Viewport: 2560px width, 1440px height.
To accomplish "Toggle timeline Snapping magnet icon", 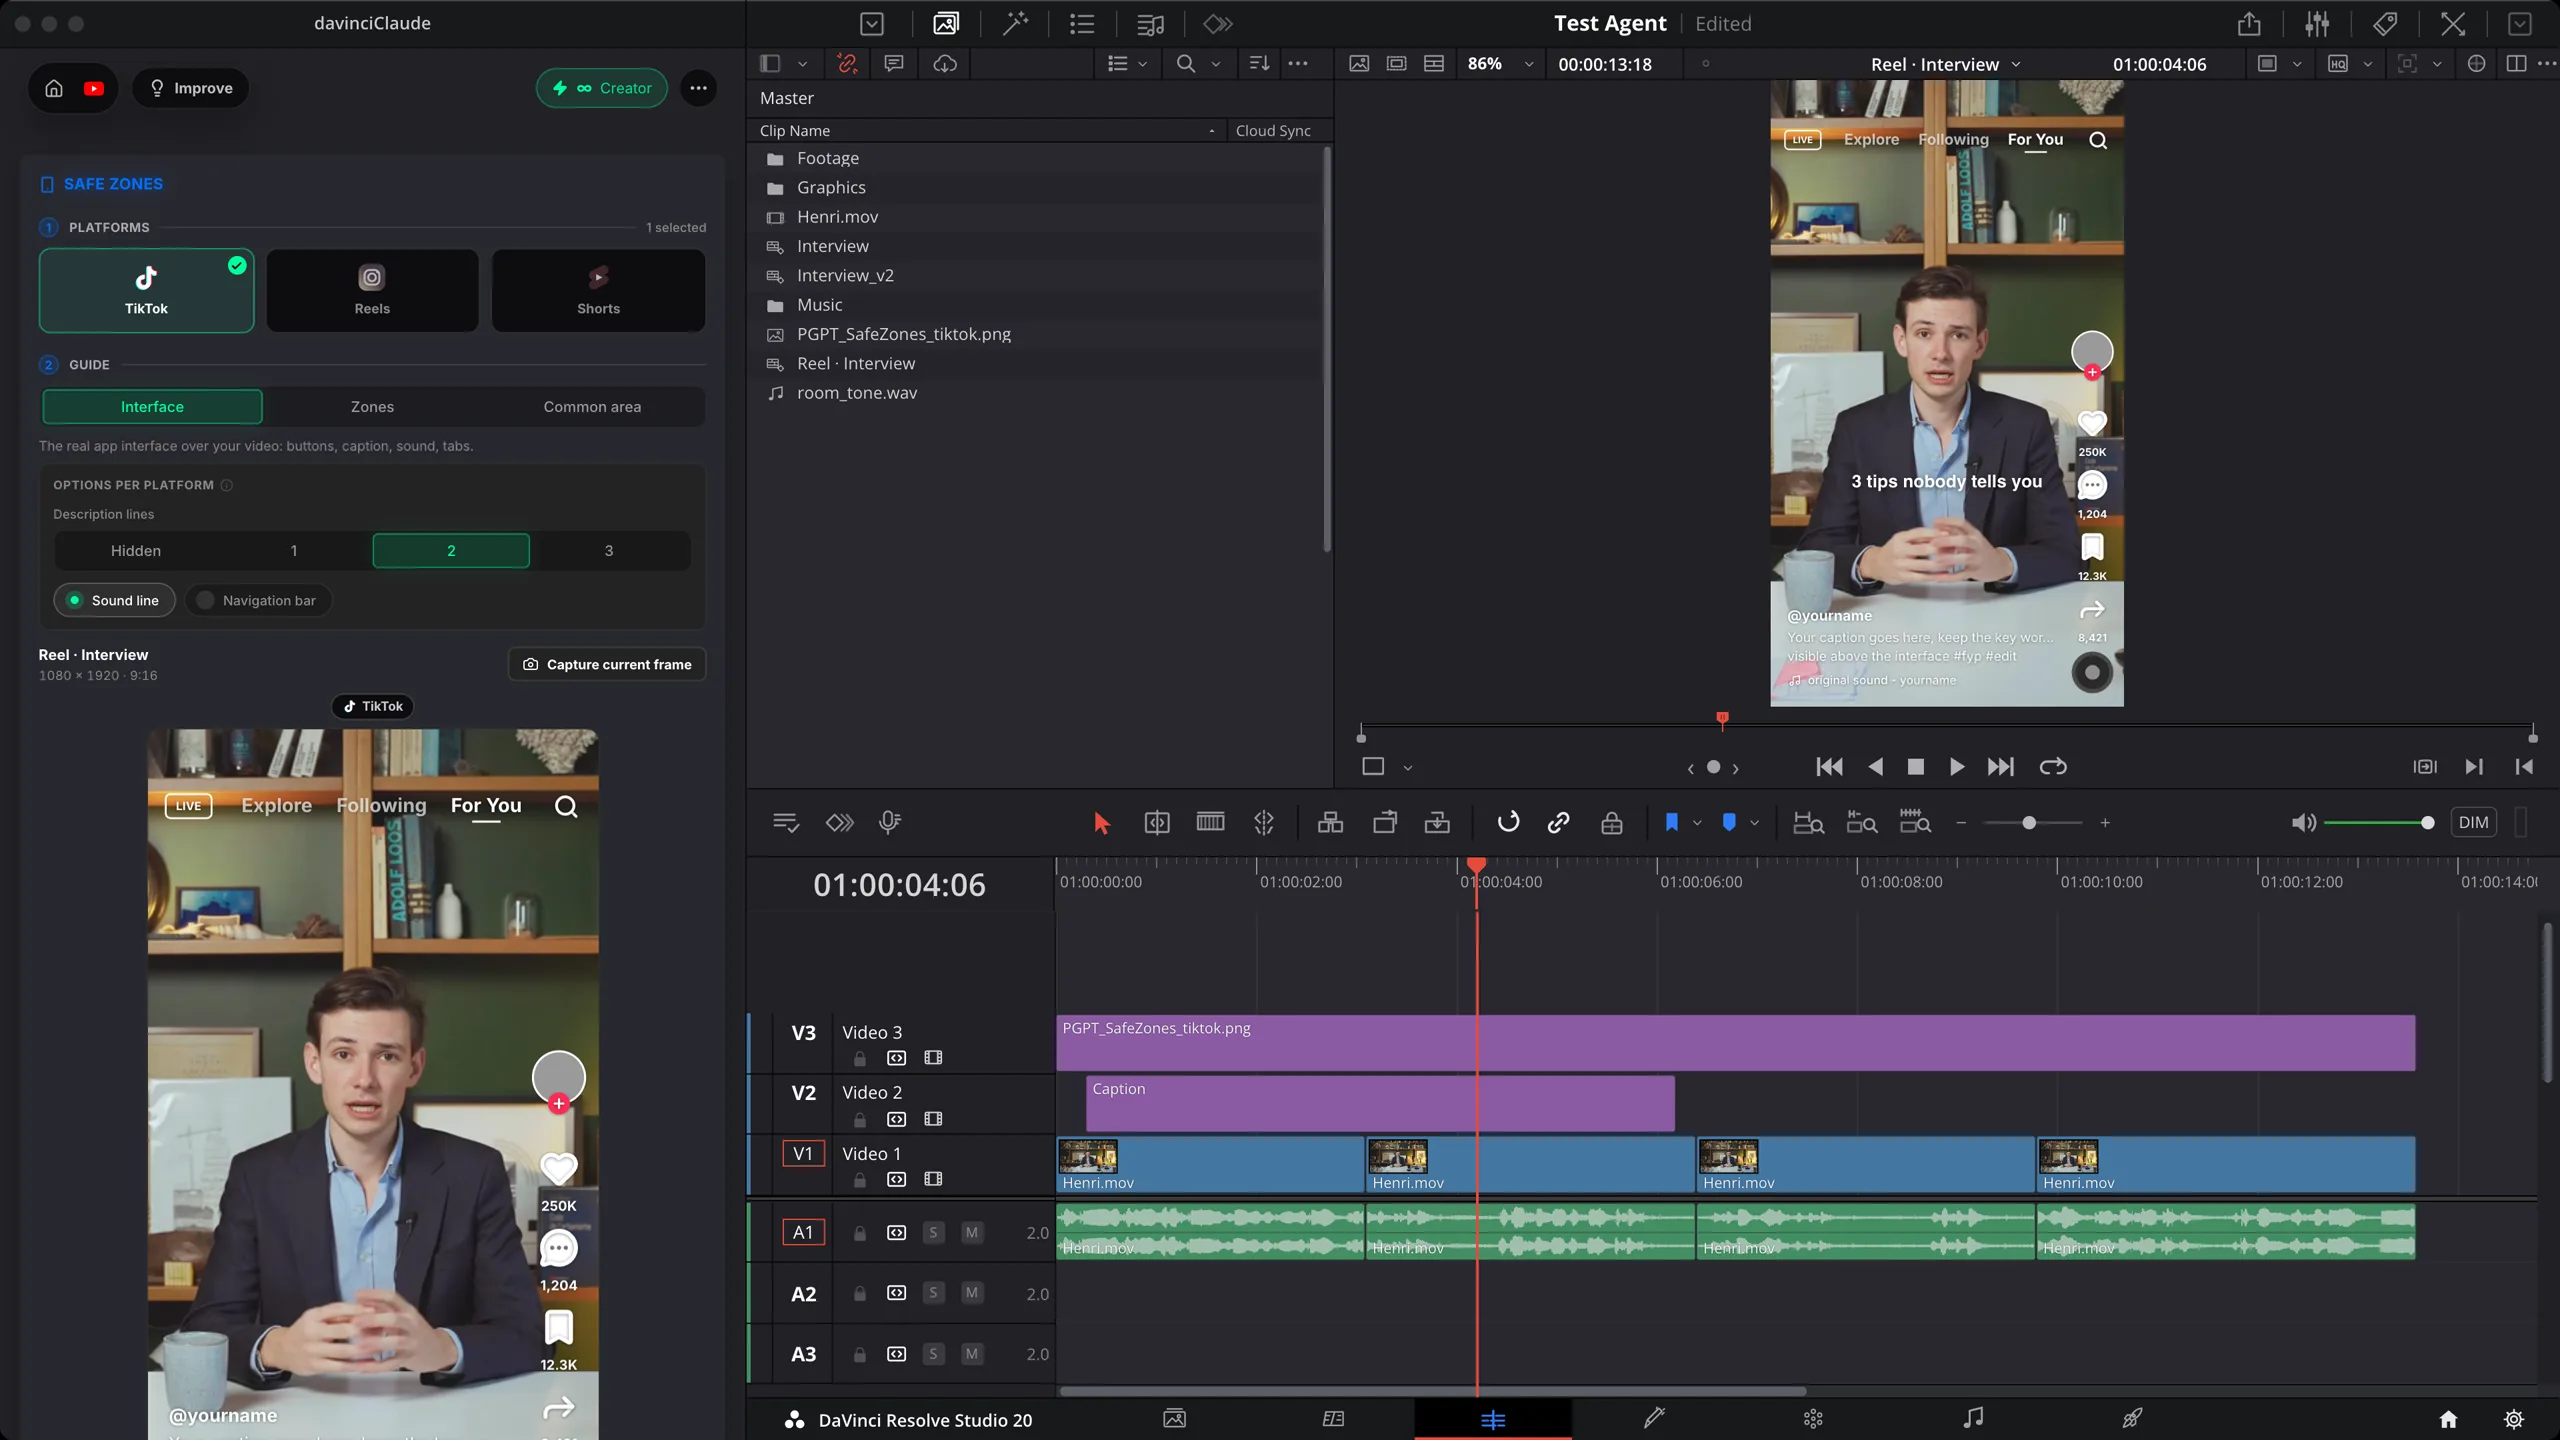I will coord(1508,823).
